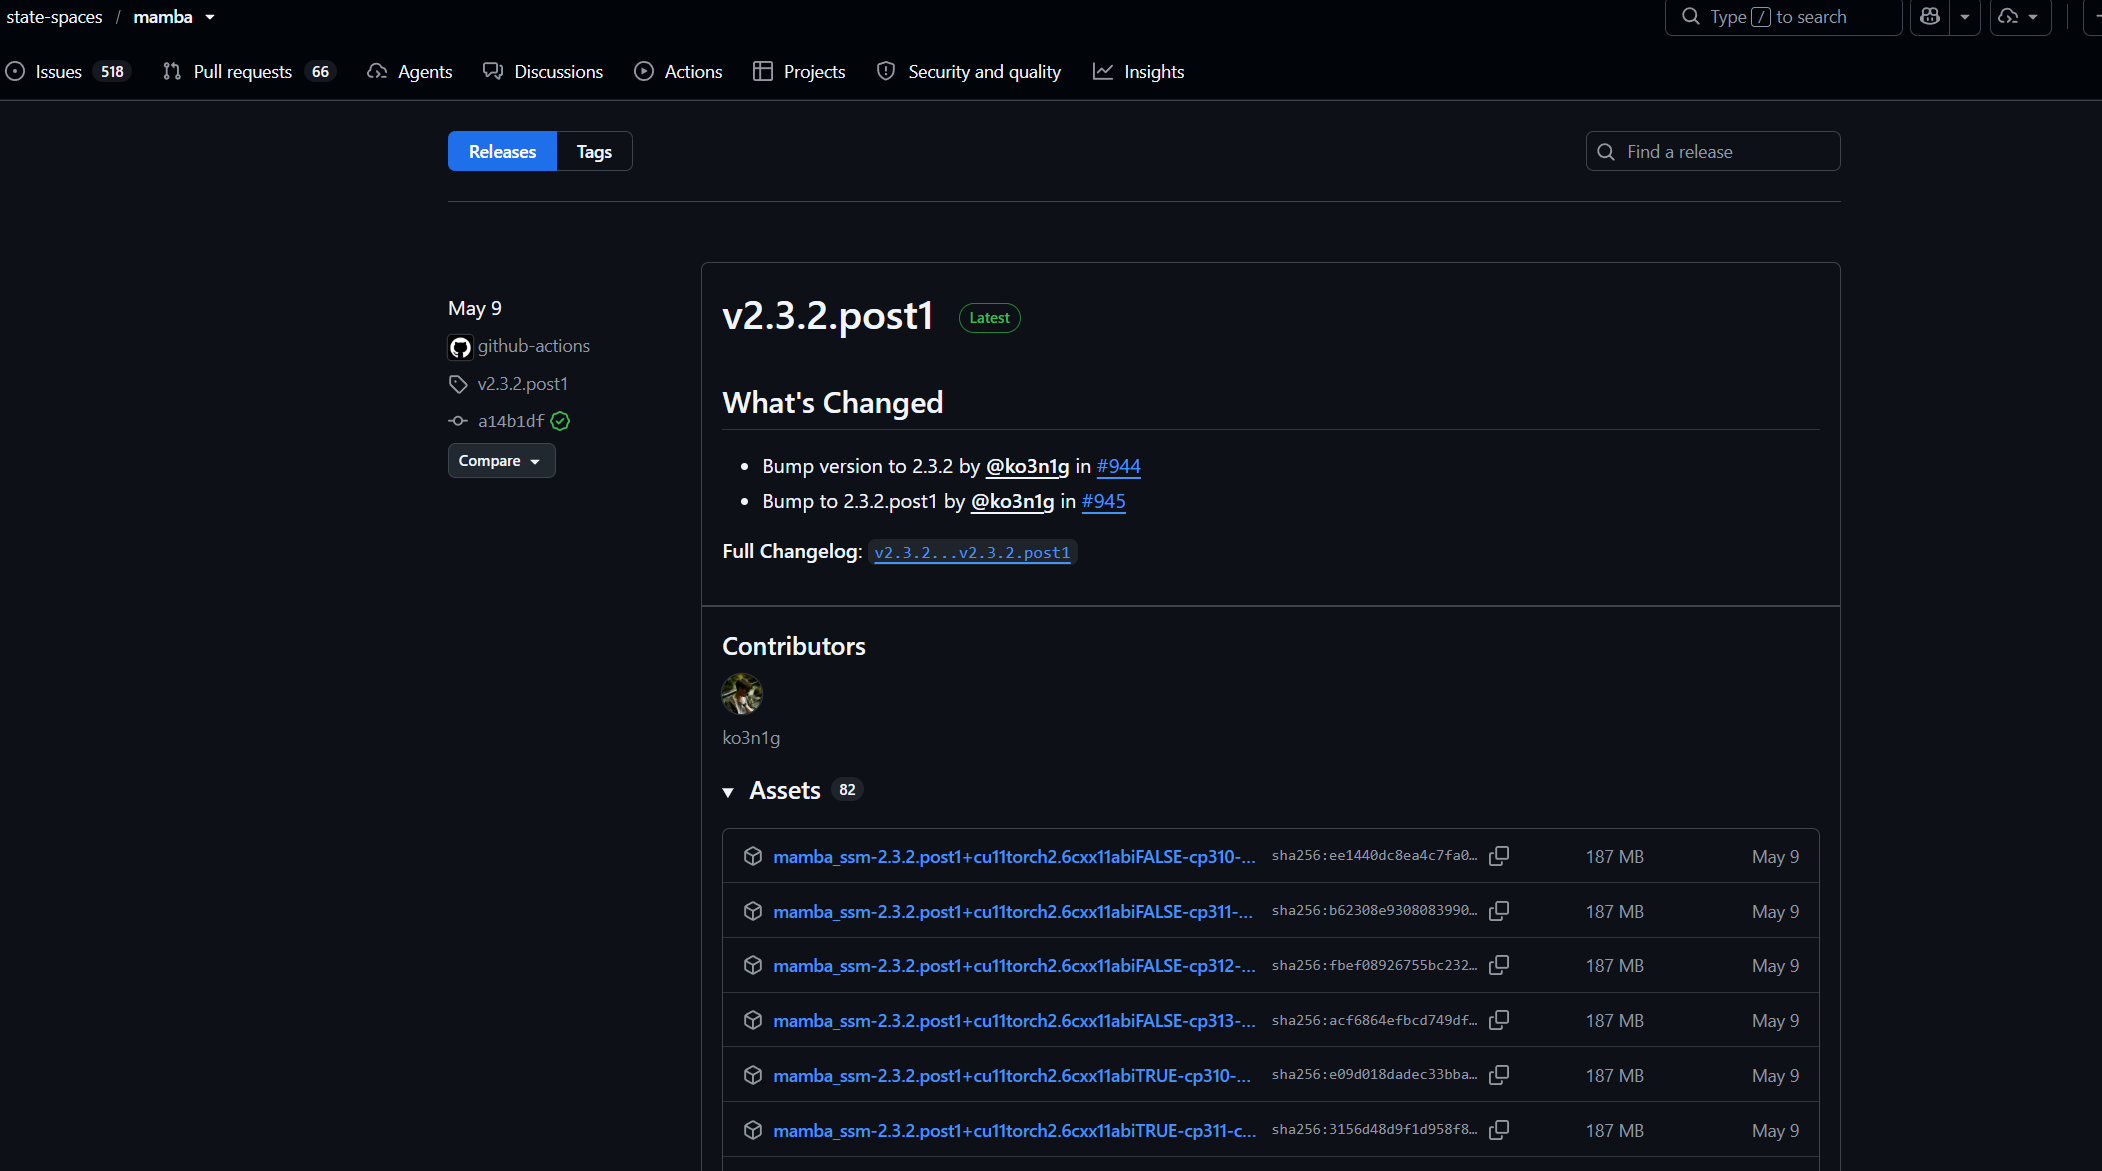Focus the Find a release field
Viewport: 2102px width, 1171px height.
point(1713,151)
